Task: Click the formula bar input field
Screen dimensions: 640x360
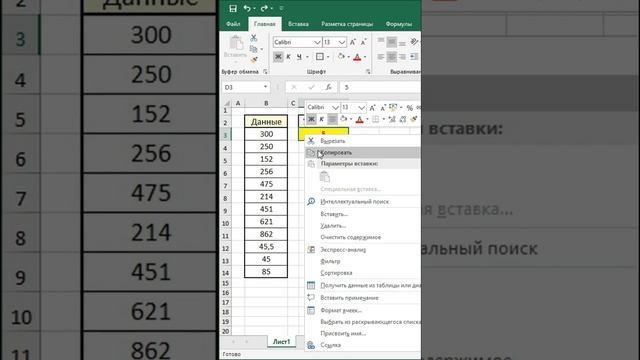Action: click(380, 87)
